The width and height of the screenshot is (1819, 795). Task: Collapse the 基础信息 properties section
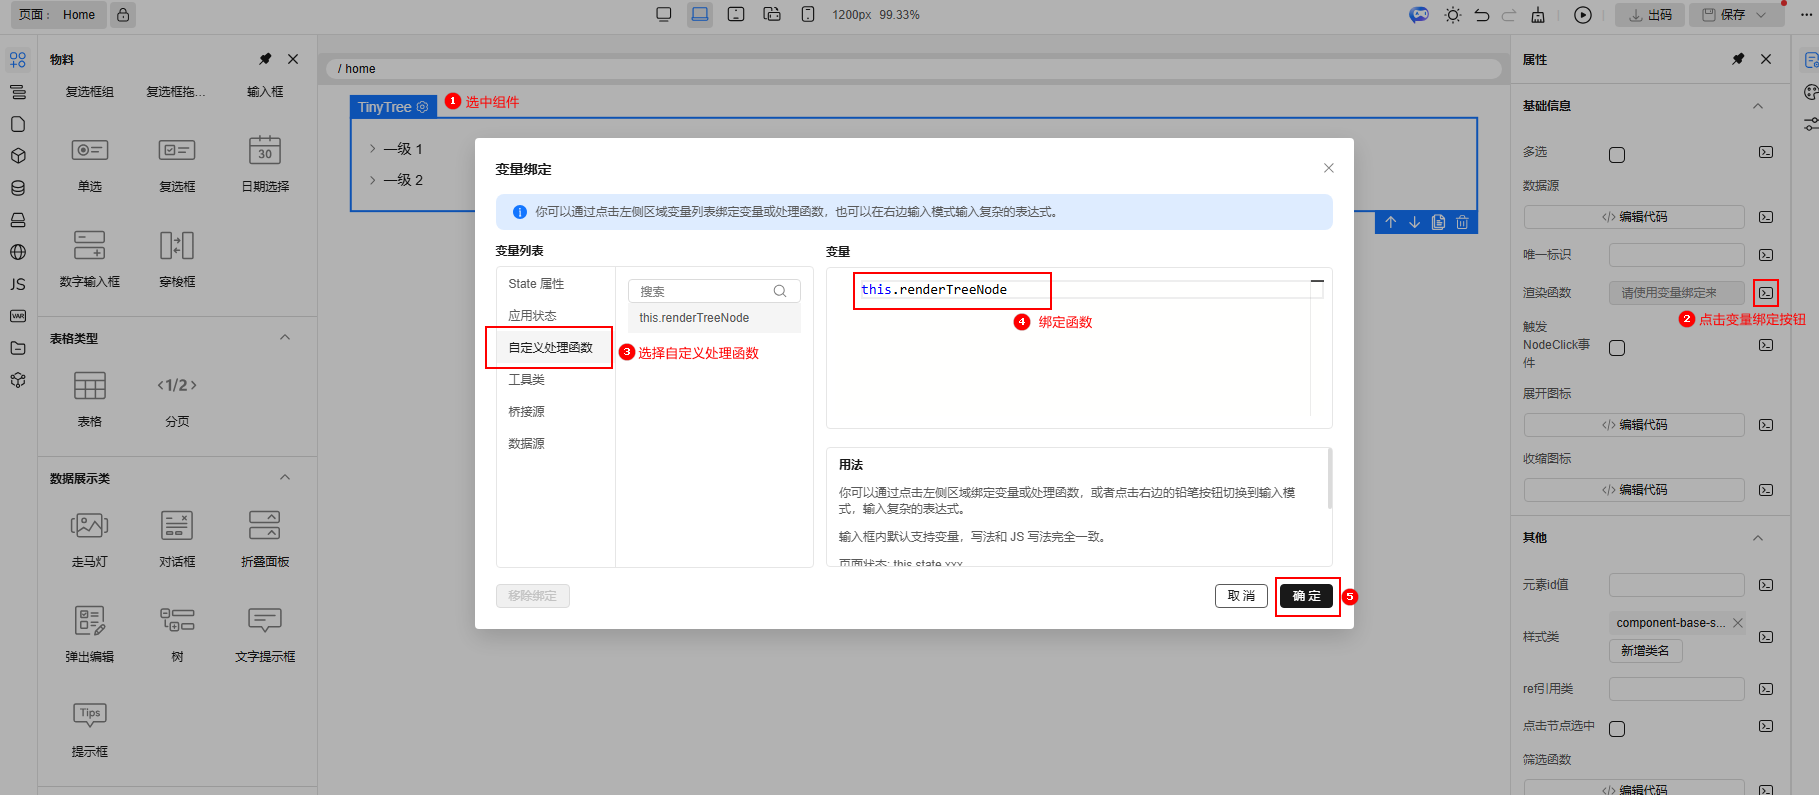(1758, 106)
